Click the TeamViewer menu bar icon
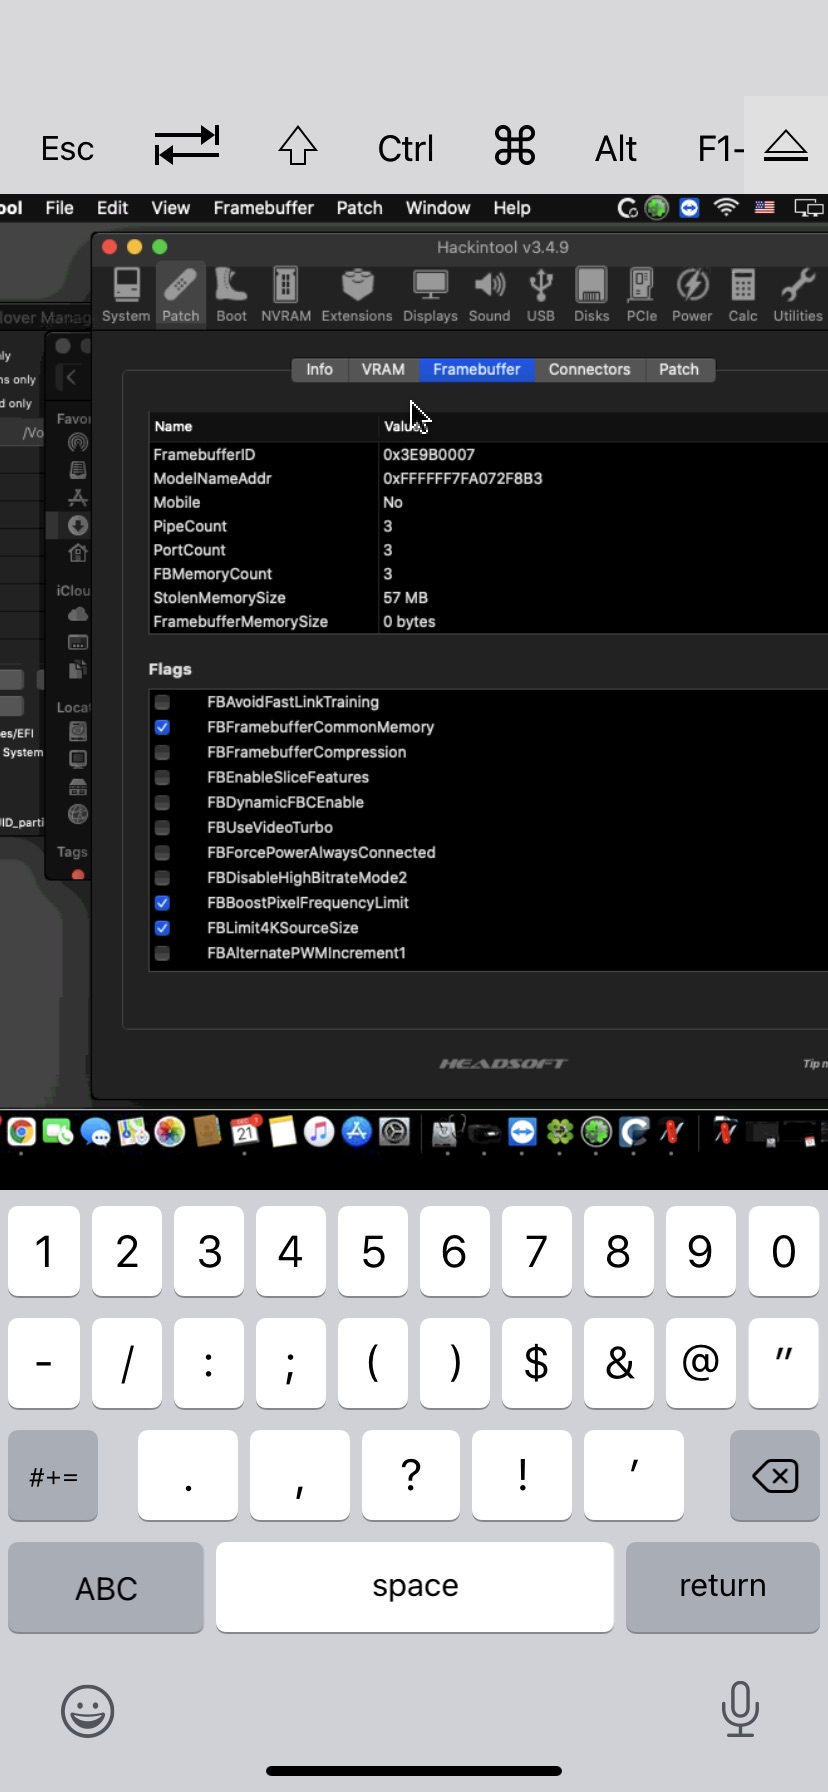The image size is (828, 1792). (x=690, y=208)
